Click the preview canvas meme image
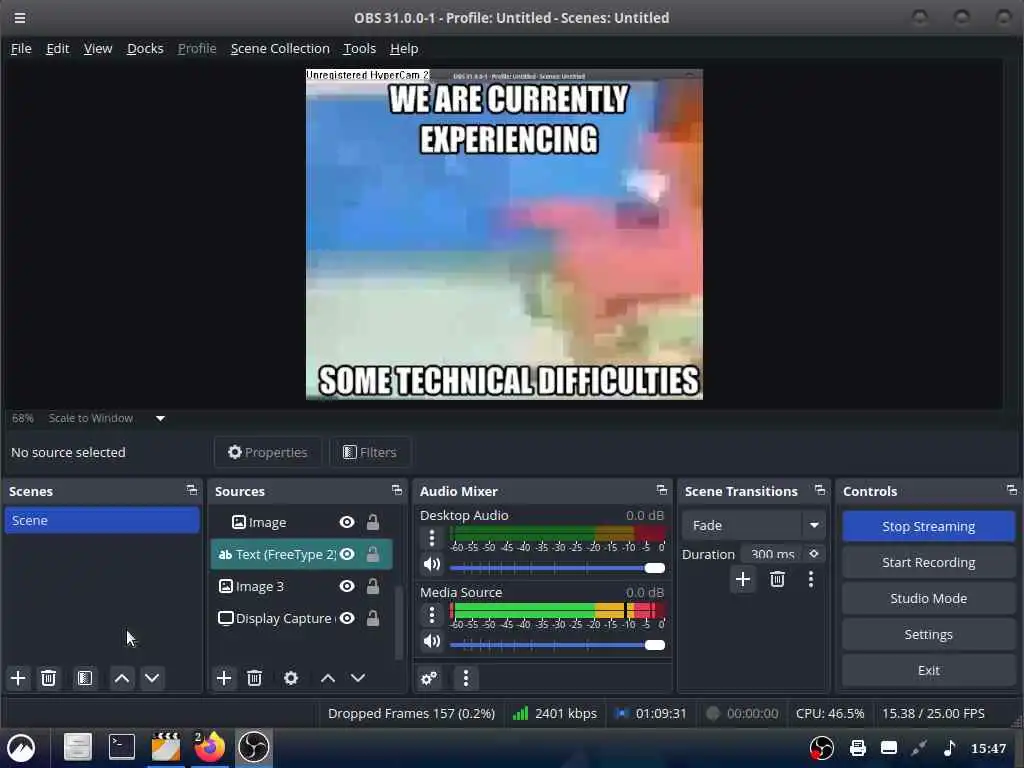Screen dimensions: 1024x768 click(x=504, y=234)
